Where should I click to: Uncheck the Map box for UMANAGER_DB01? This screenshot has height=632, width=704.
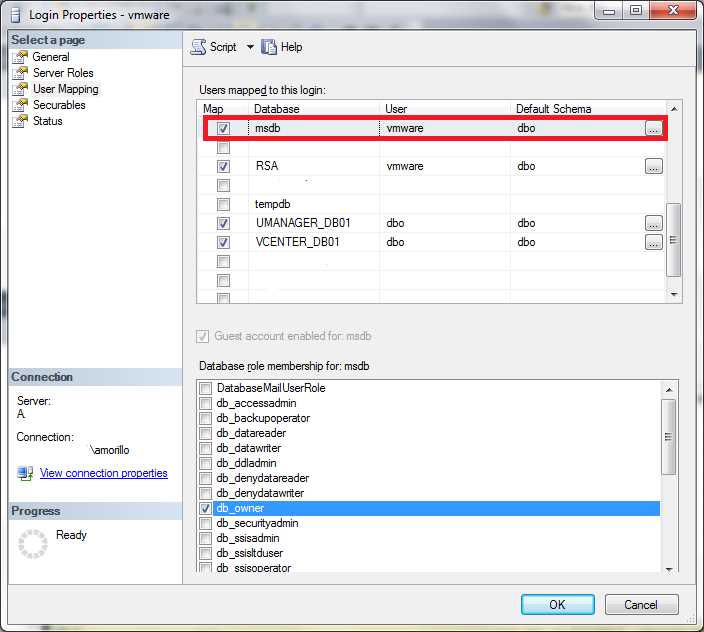(x=223, y=223)
